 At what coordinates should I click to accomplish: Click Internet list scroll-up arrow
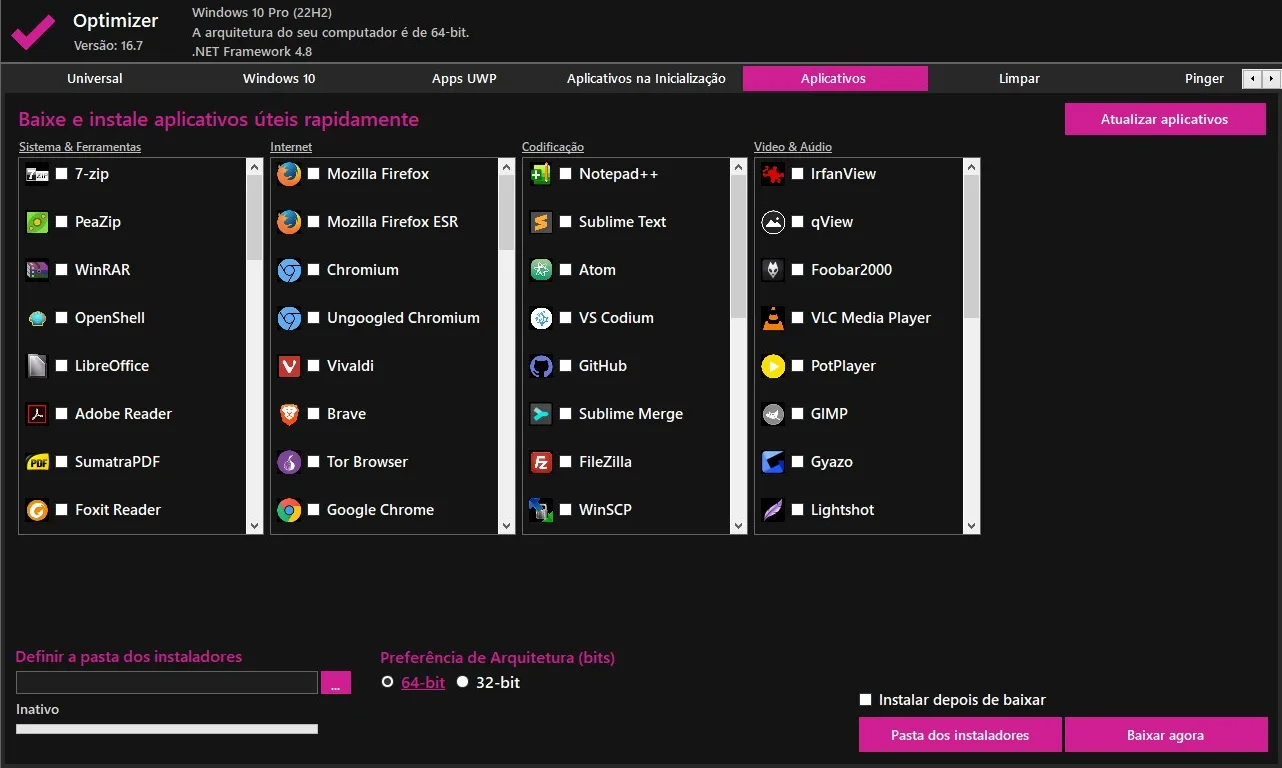point(506,168)
